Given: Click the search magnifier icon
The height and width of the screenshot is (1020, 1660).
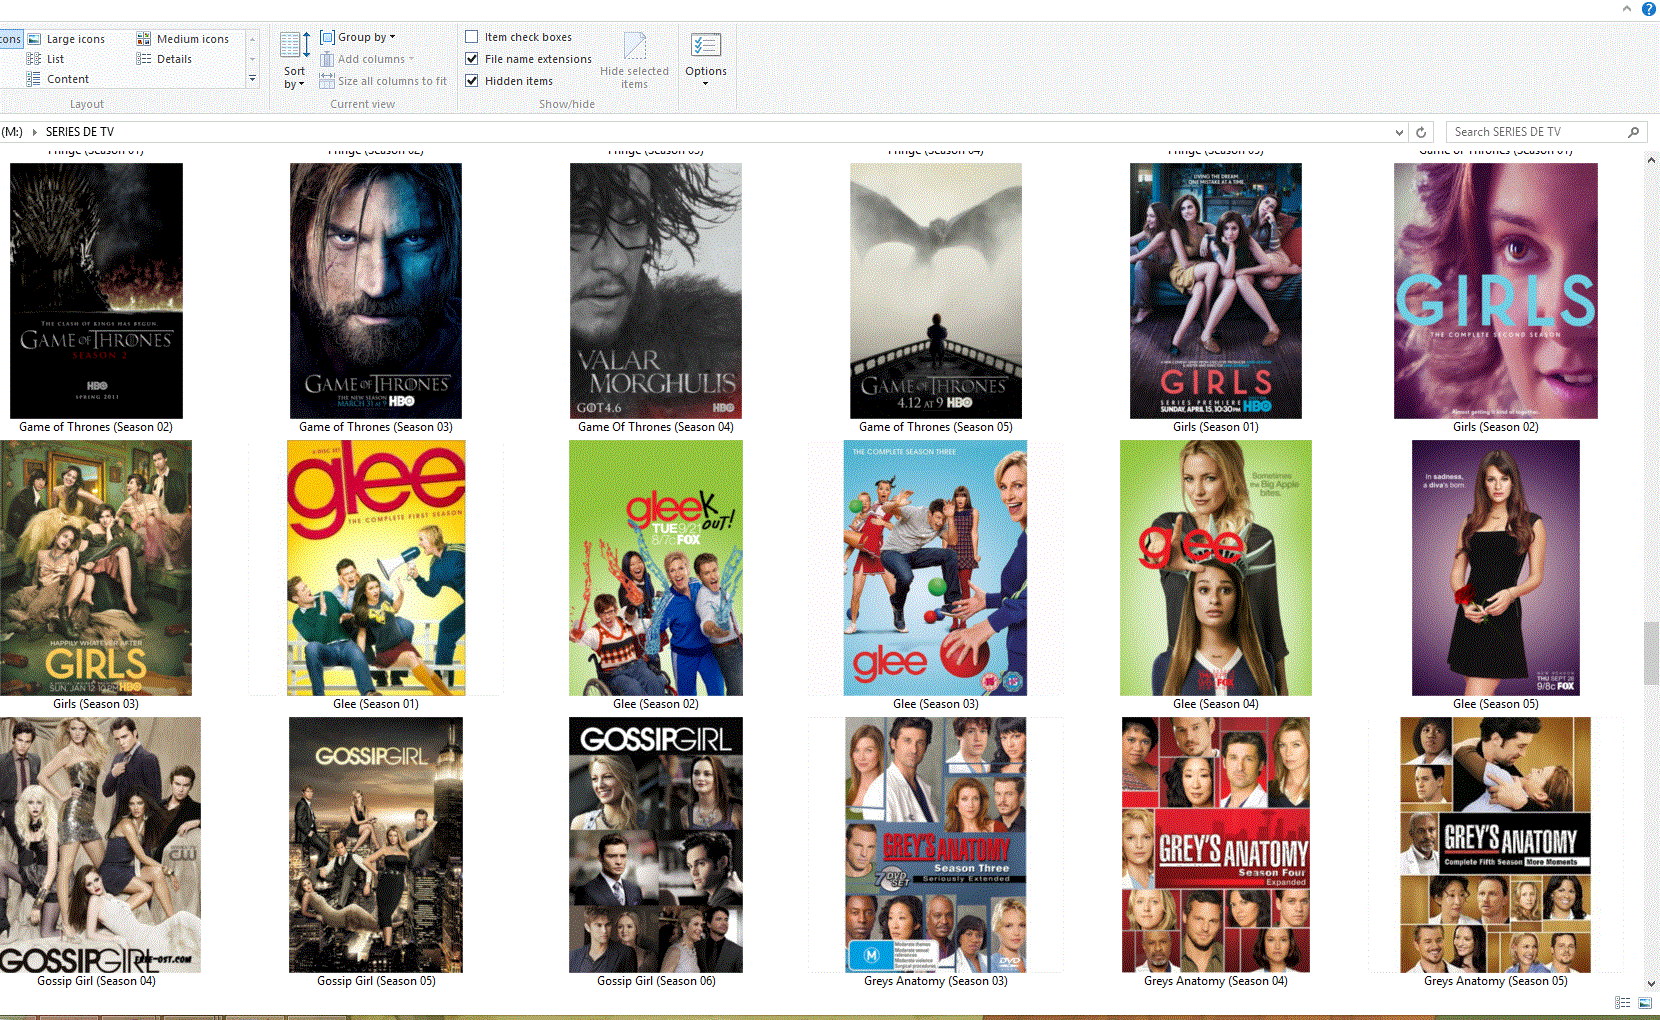Looking at the screenshot, I should coord(1633,132).
